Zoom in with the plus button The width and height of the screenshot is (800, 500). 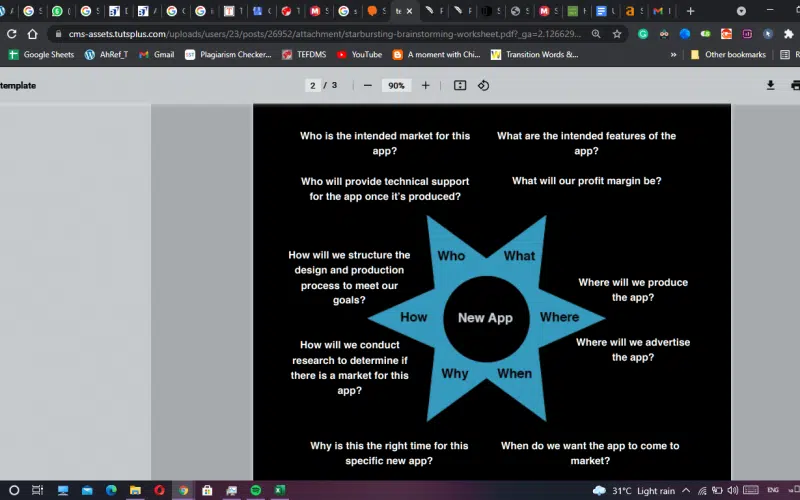(x=425, y=86)
